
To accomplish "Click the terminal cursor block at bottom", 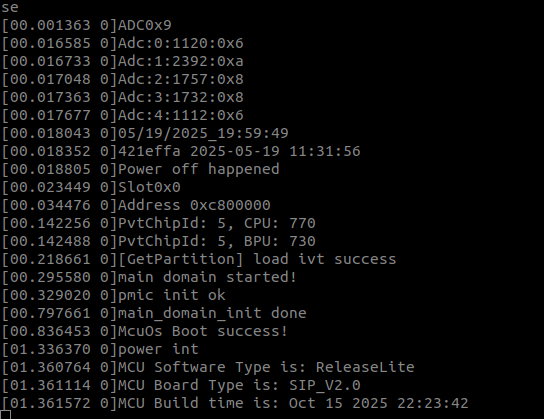I will pos(6,414).
